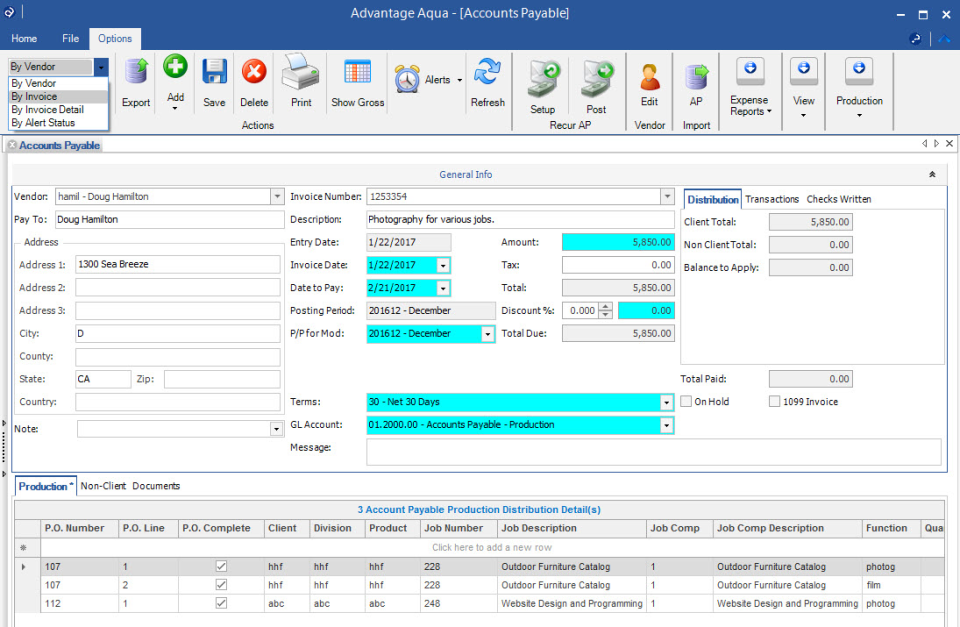
Task: Expand the Terms dropdown
Action: coord(666,402)
